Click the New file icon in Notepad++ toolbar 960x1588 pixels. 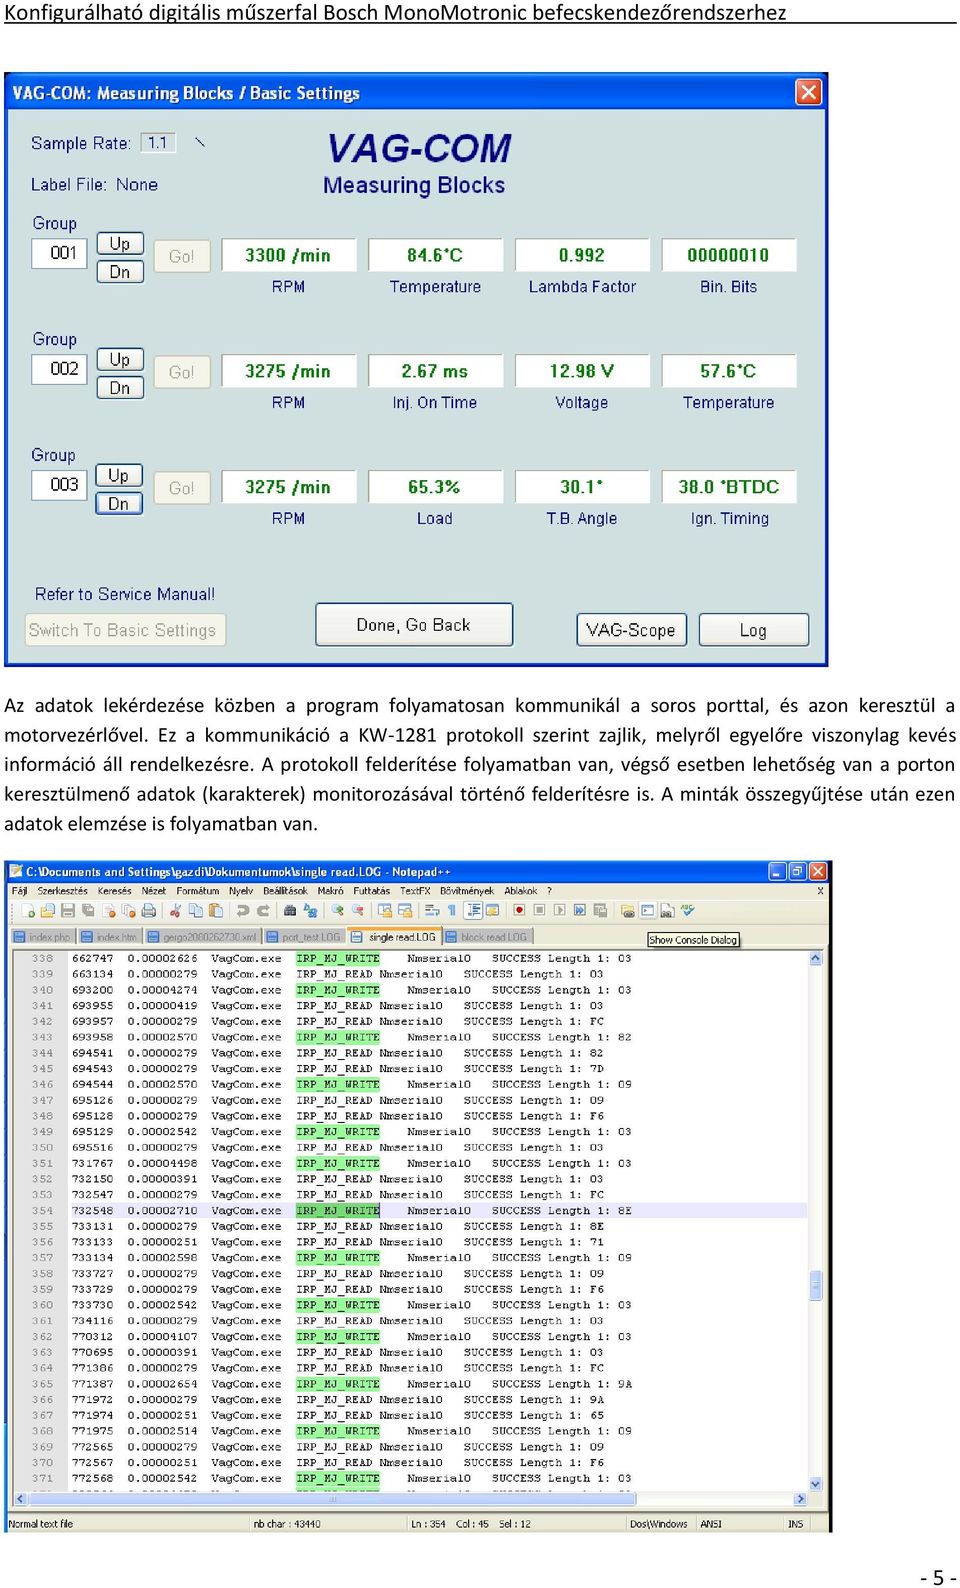tap(28, 911)
